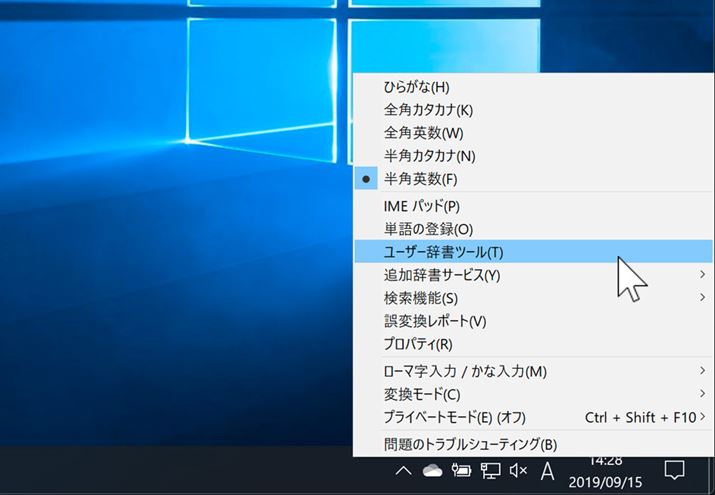The width and height of the screenshot is (715, 495).
Task: Open IME パッド(P)
Action: coord(533,206)
